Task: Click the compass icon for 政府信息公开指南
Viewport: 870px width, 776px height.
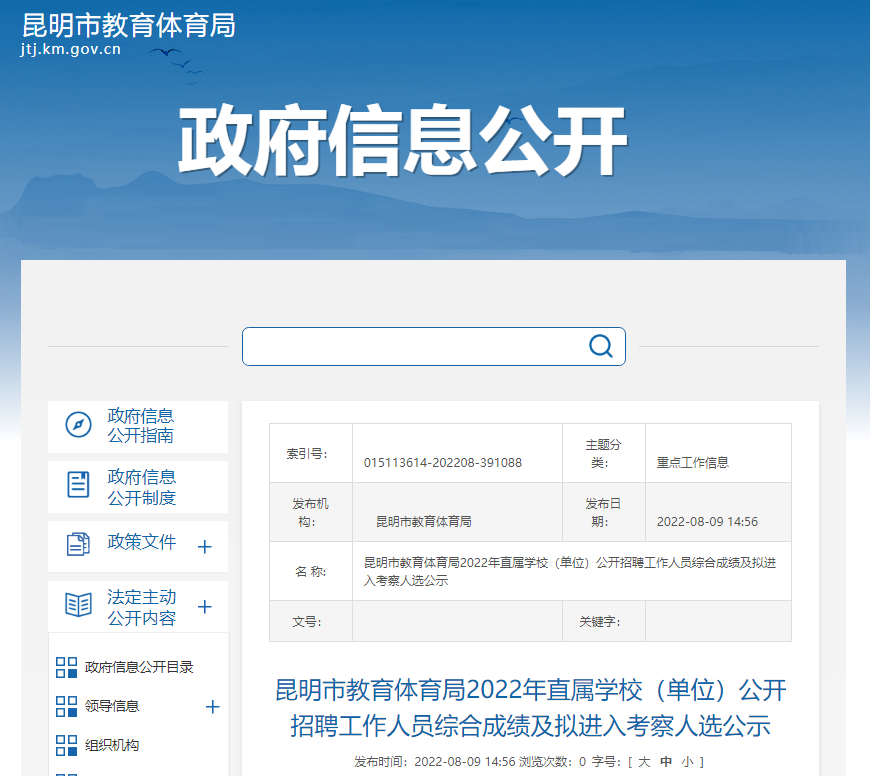Action: [x=78, y=425]
